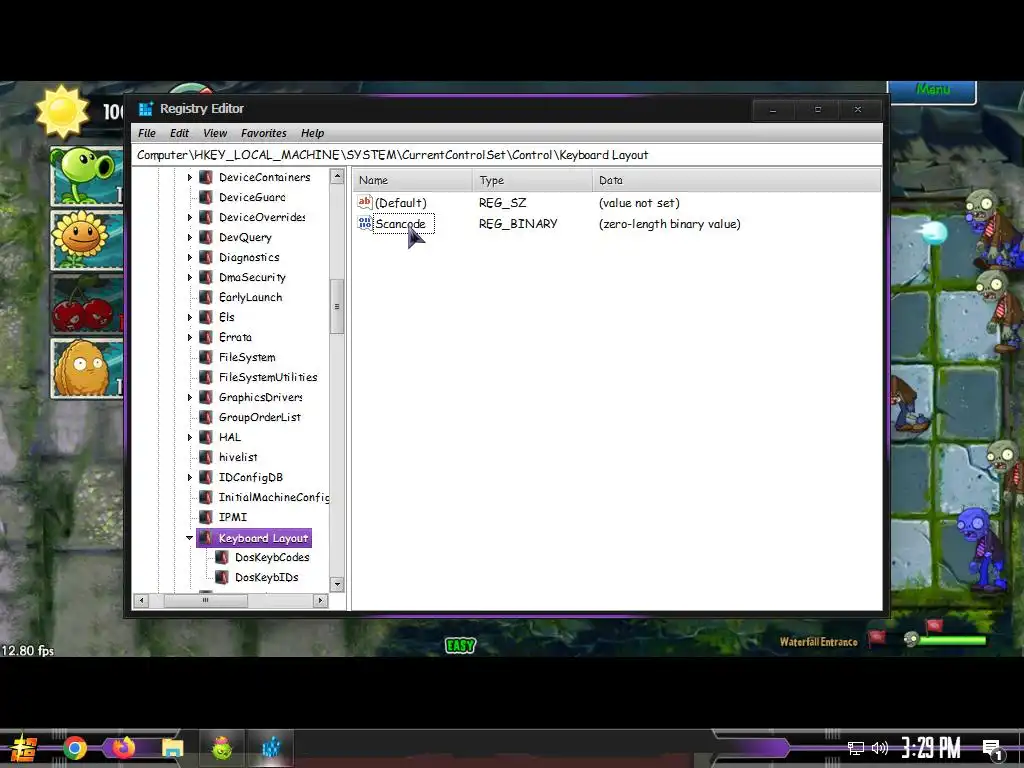Expand the IDConfigDB key
1024x768 pixels.
click(x=190, y=477)
